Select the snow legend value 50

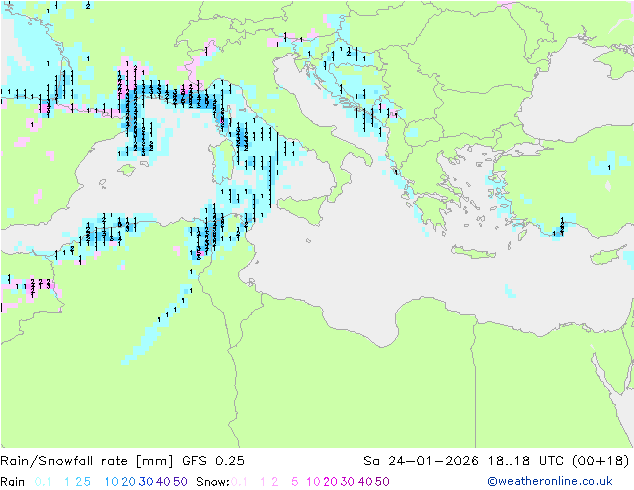pyautogui.click(x=382, y=482)
